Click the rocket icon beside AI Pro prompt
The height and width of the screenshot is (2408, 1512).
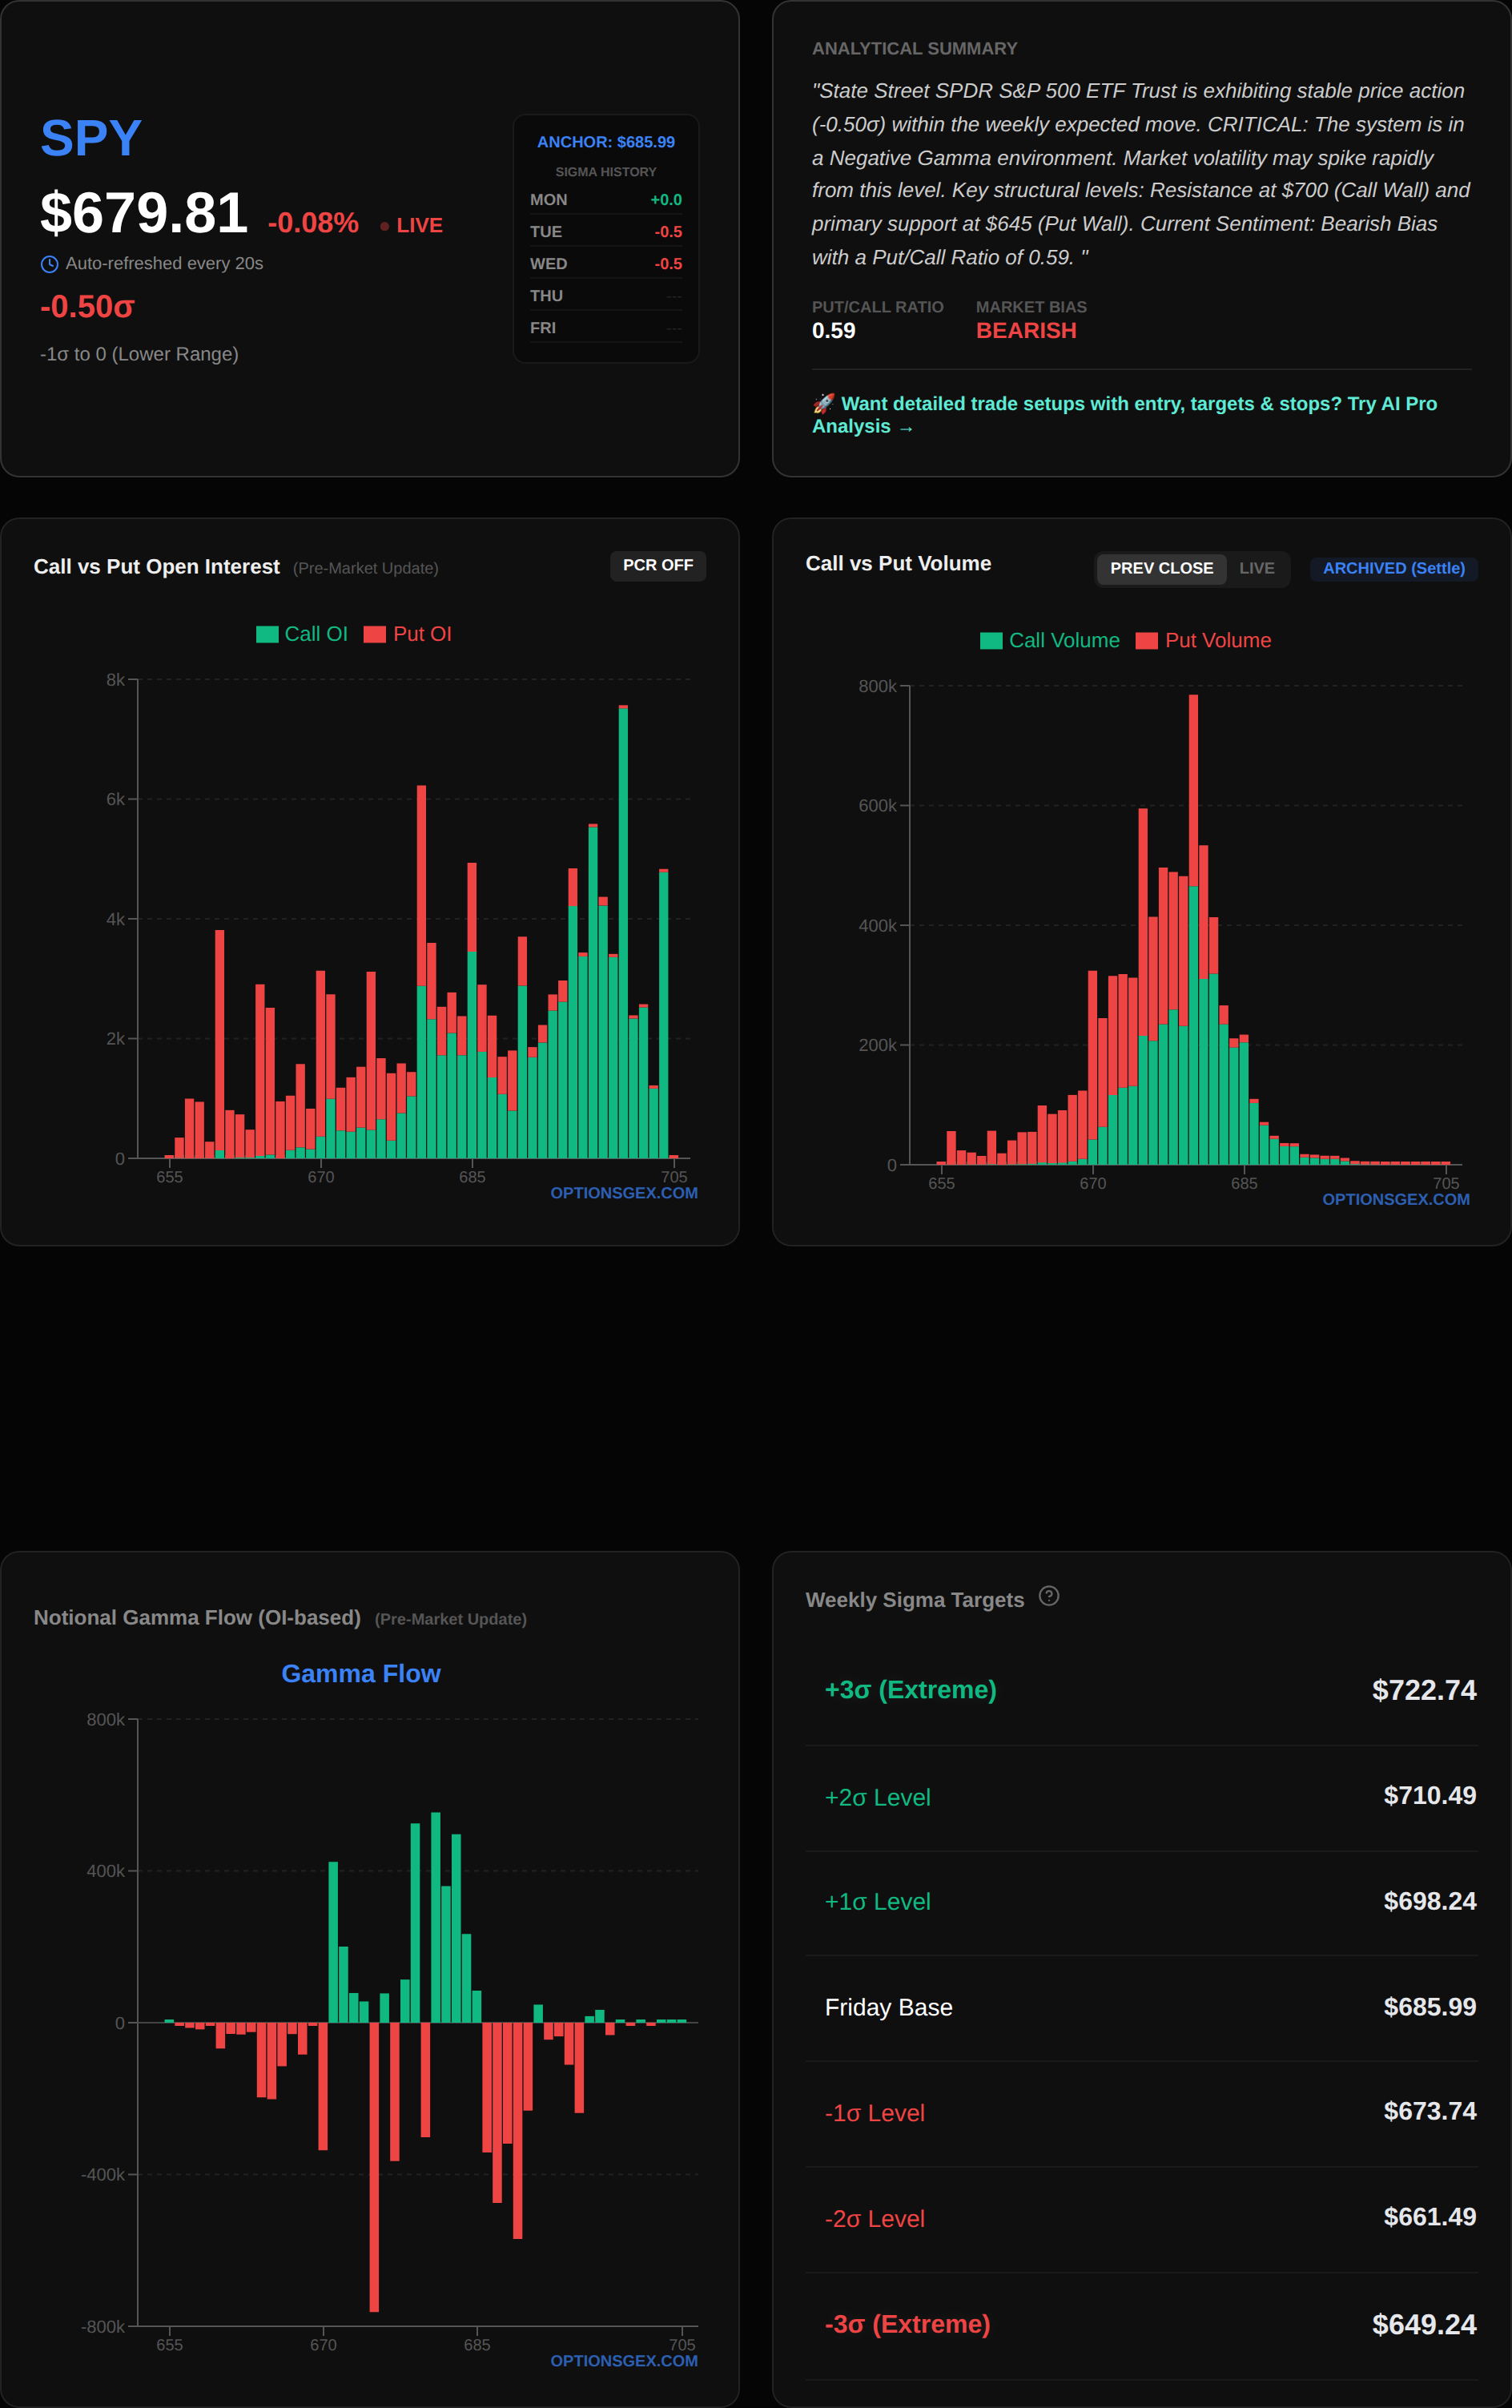pyautogui.click(x=823, y=403)
